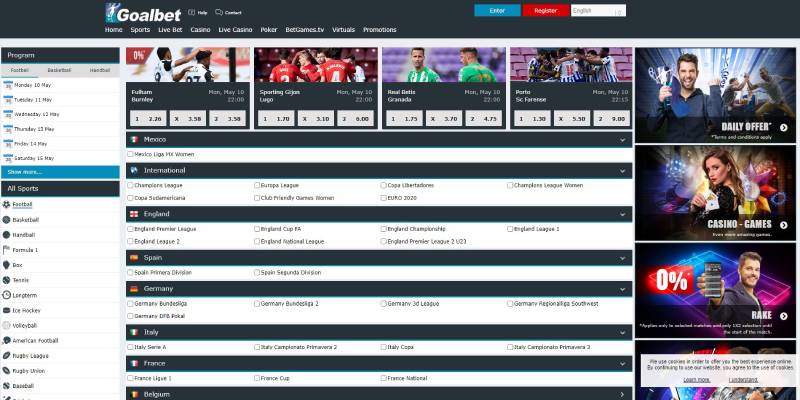800x400 pixels.
Task: Open the 0% Rake promotion banner
Action: pos(715,290)
